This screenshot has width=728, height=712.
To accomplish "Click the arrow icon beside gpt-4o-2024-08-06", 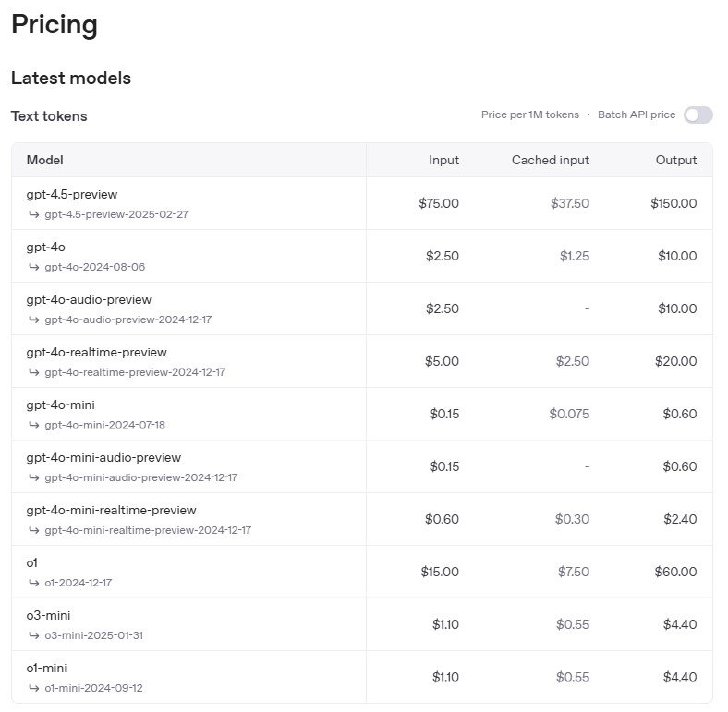I will click(x=34, y=267).
